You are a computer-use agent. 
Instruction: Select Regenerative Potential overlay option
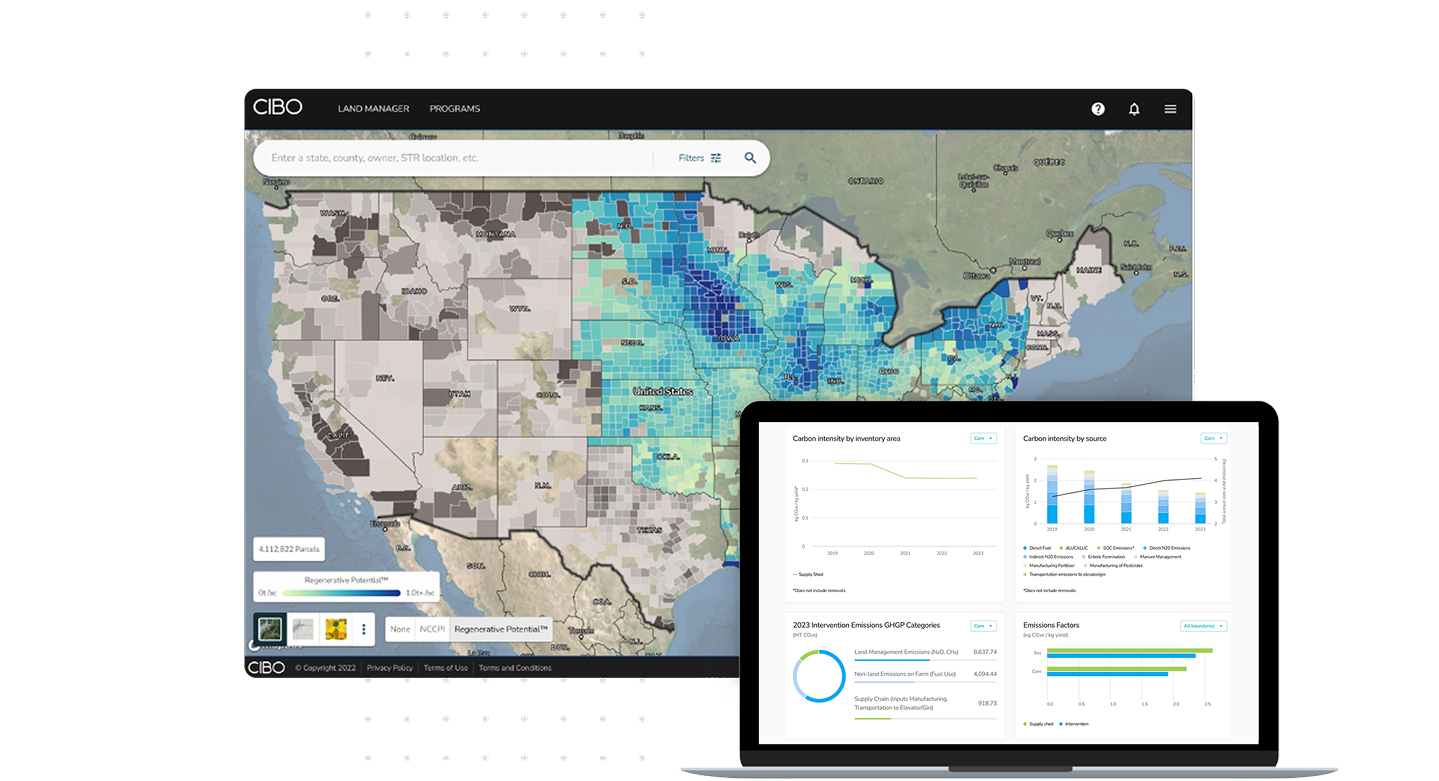[x=500, y=629]
